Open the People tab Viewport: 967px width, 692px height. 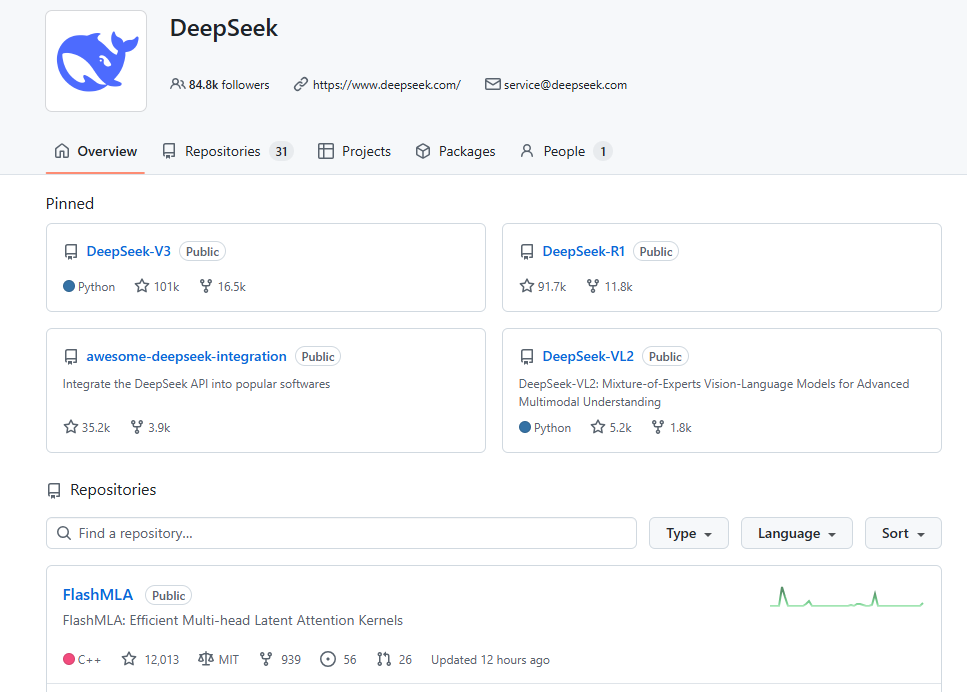click(x=566, y=151)
